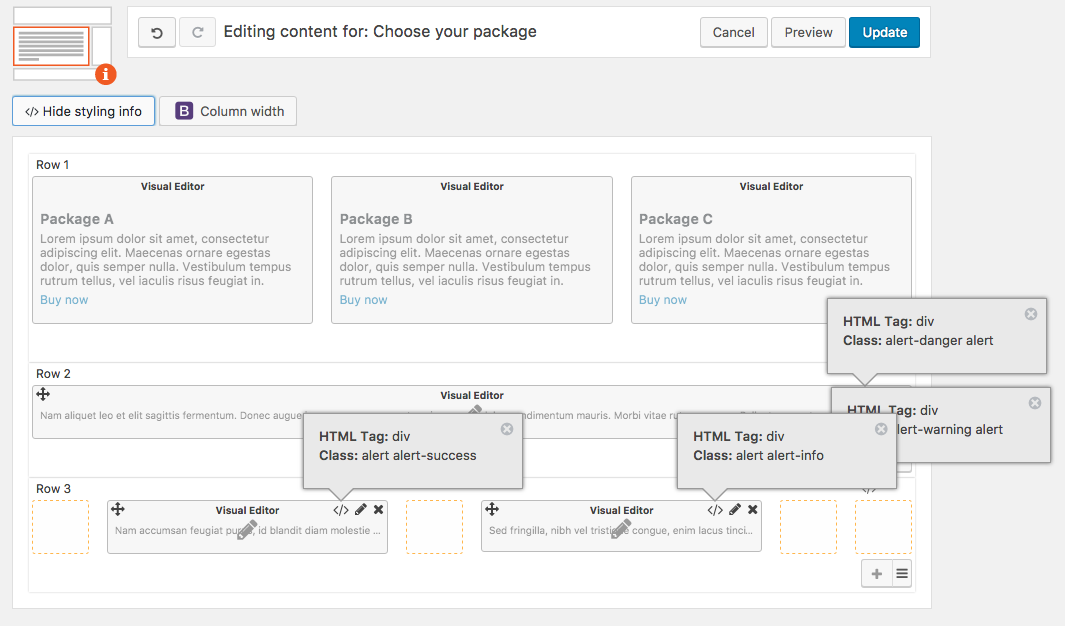This screenshot has height=626, width=1065.
Task: Click styling code icon on alert-info cell
Action: [715, 510]
